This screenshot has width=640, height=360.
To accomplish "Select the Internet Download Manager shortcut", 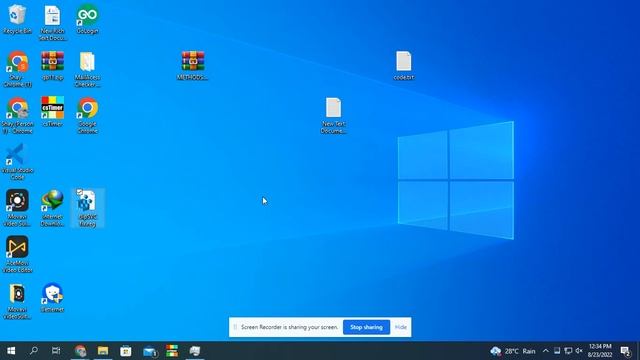I will coord(52,208).
